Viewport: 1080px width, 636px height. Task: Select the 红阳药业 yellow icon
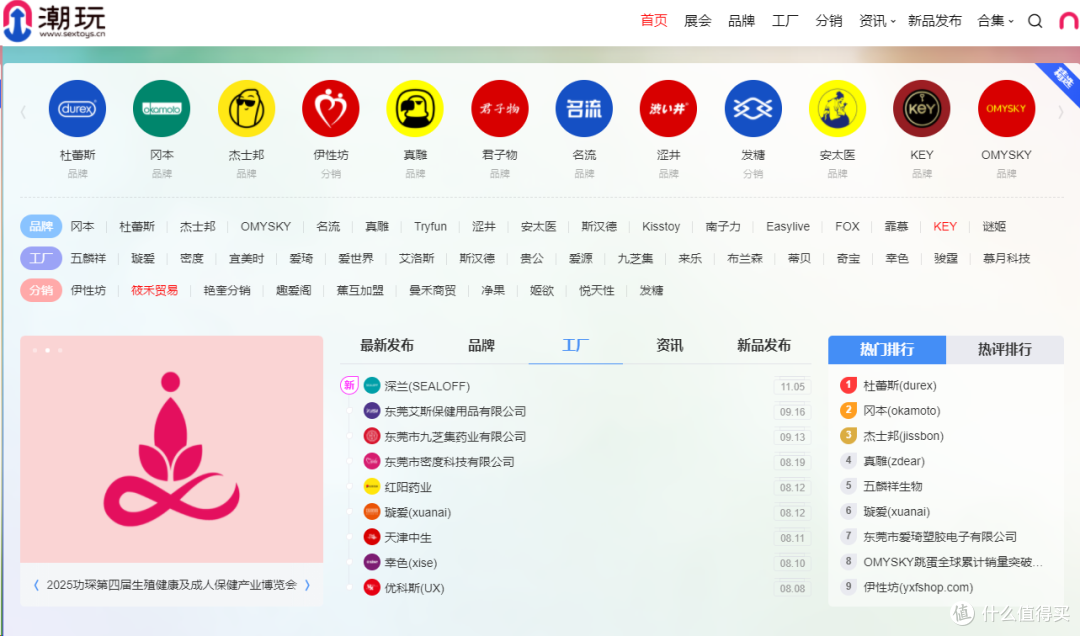(x=372, y=486)
